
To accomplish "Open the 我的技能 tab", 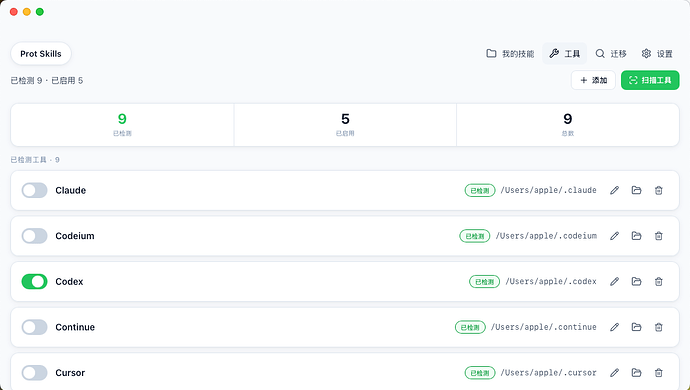I will 510,54.
